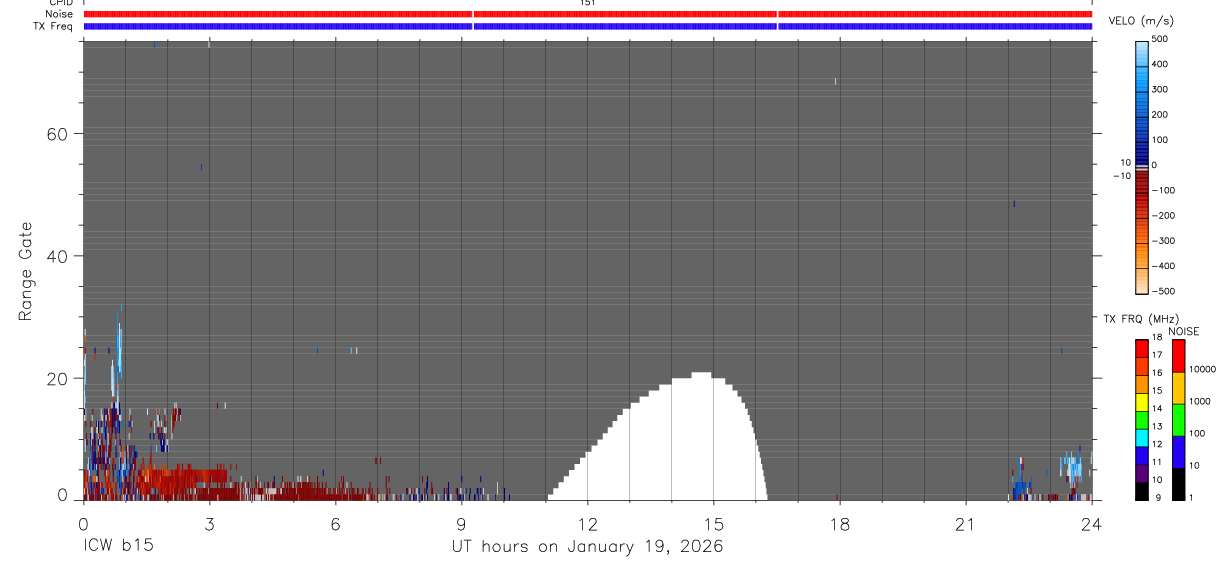Click the "Range Gate" vertical axis title
This screenshot has width=1228, height=567.
pyautogui.click(x=28, y=271)
